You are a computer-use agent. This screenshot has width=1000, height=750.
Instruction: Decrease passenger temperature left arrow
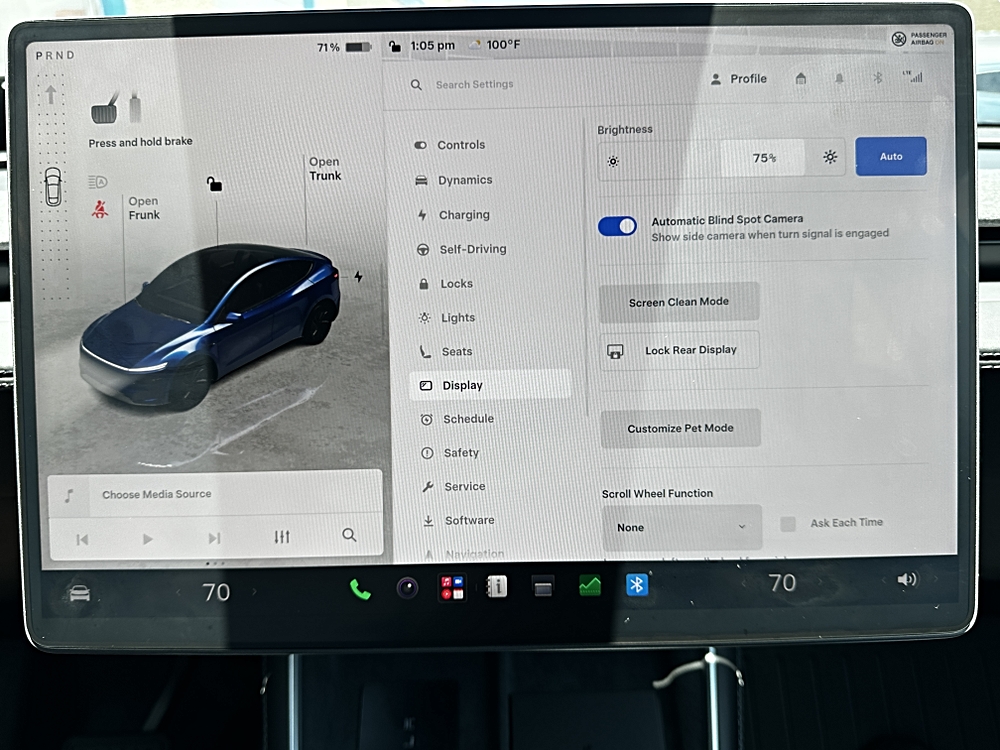pyautogui.click(x=744, y=583)
